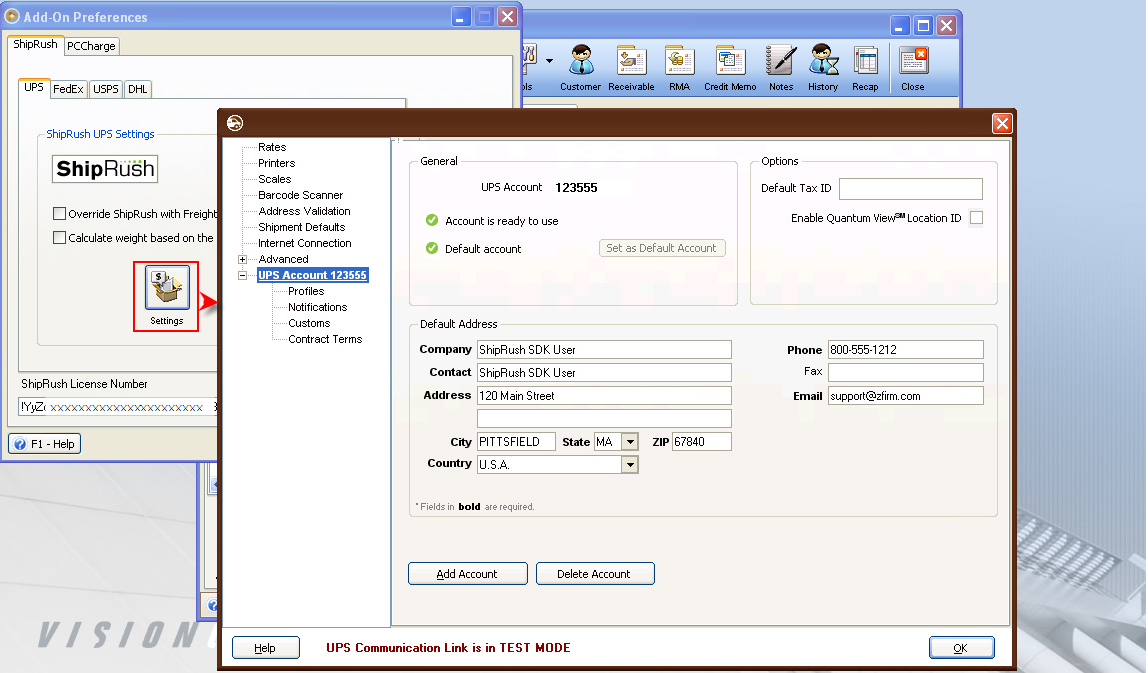Select Printers in the settings tree
The height and width of the screenshot is (673, 1148).
tap(277, 163)
